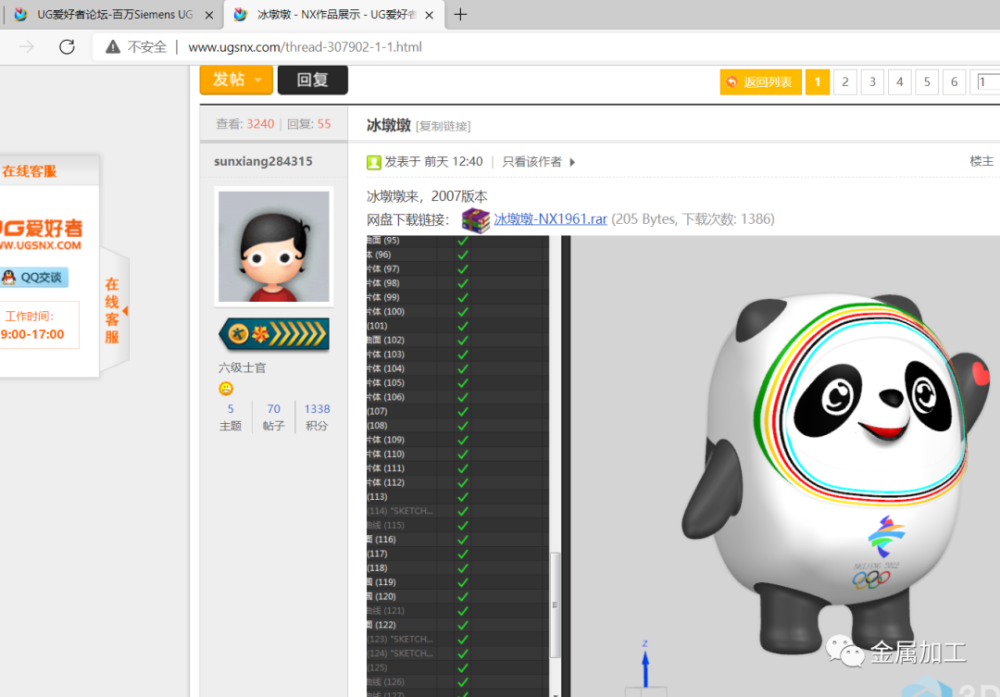Go to page 3 of the thread
The image size is (1000, 697).
click(x=872, y=82)
